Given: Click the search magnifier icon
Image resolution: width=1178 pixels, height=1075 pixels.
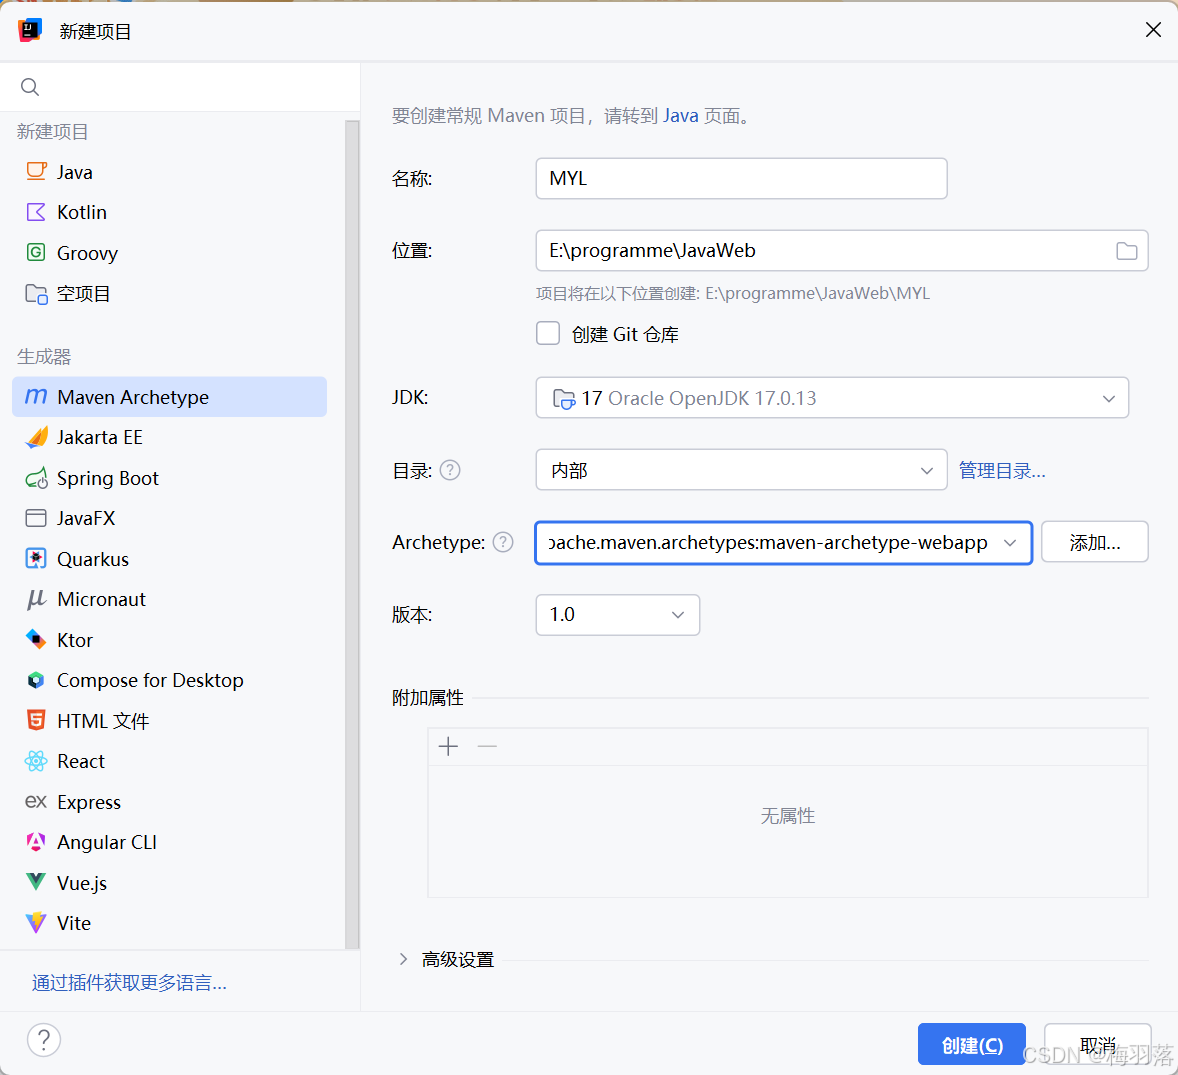Looking at the screenshot, I should tap(30, 87).
